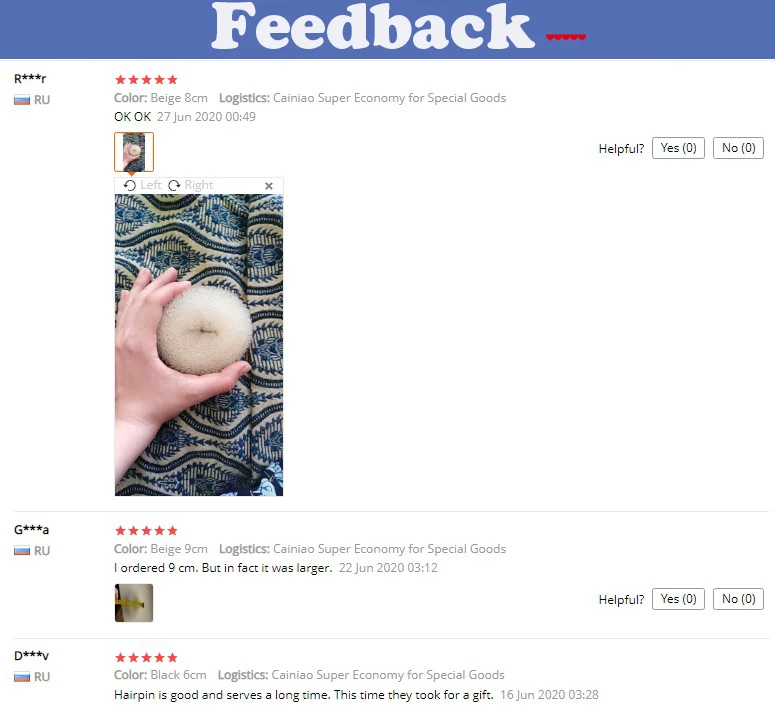This screenshot has height=714, width=775.
Task: Vote No on G***a's 9 cm review
Action: point(738,599)
